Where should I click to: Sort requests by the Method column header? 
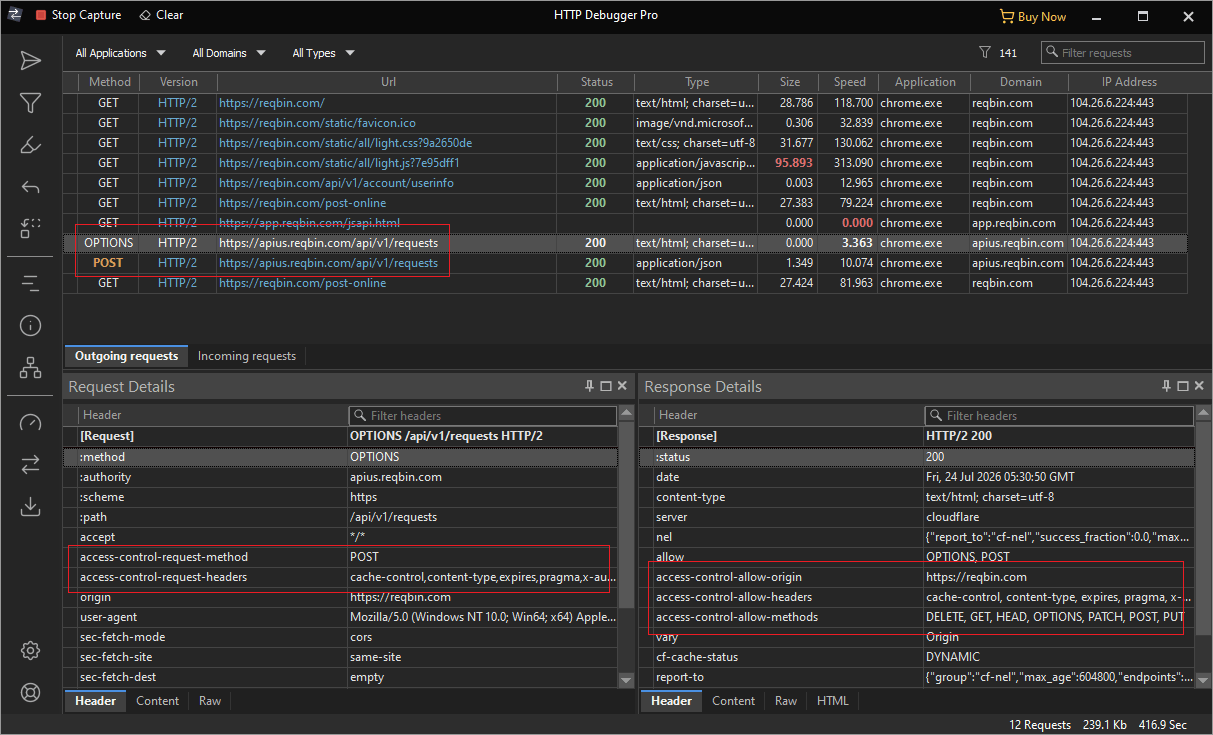[x=109, y=82]
